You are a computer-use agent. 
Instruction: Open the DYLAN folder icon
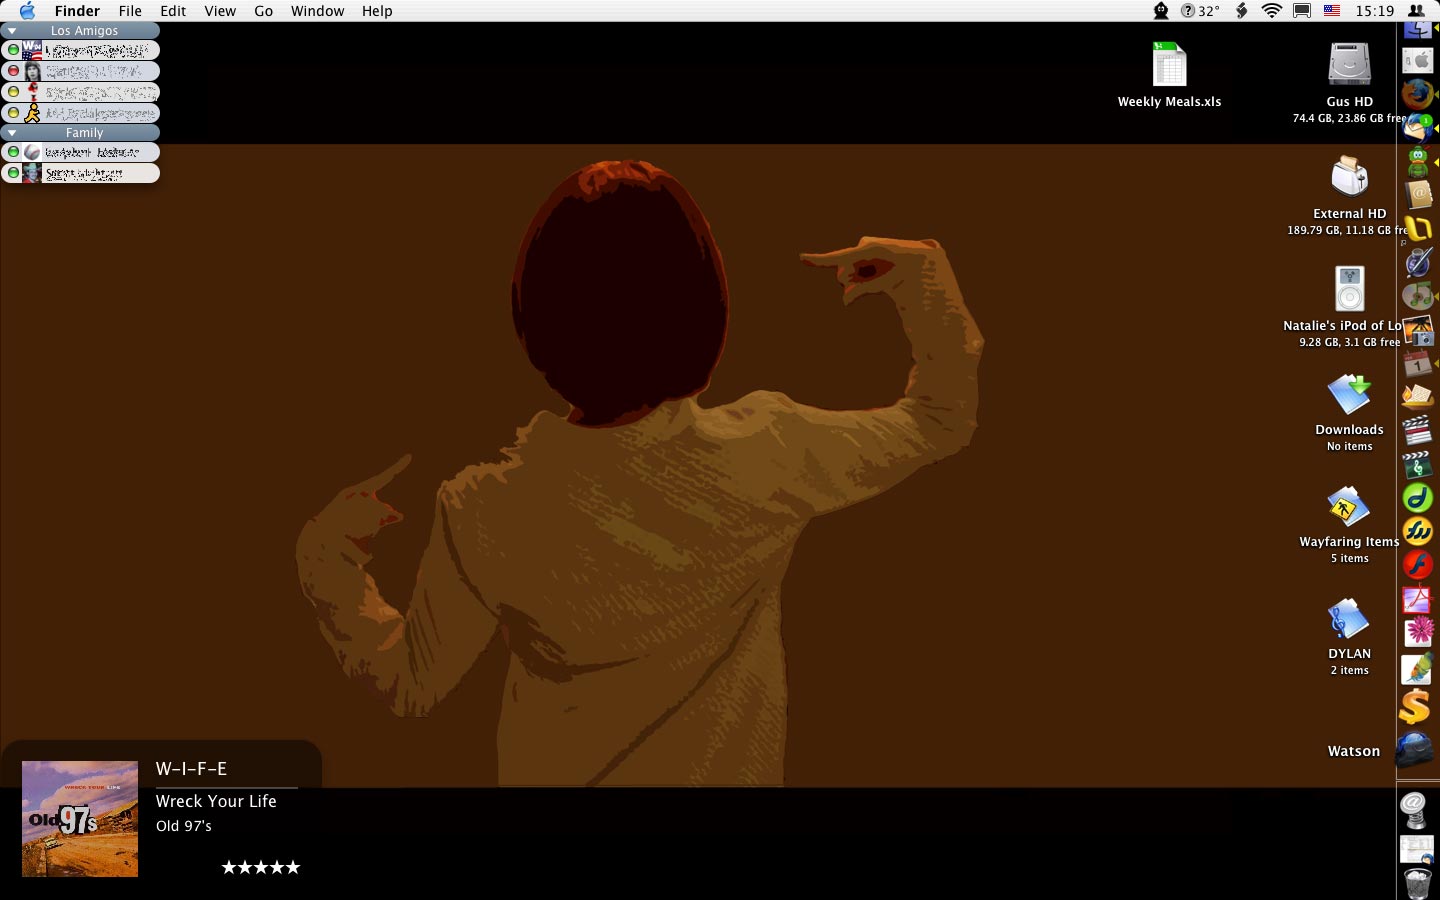click(1349, 618)
